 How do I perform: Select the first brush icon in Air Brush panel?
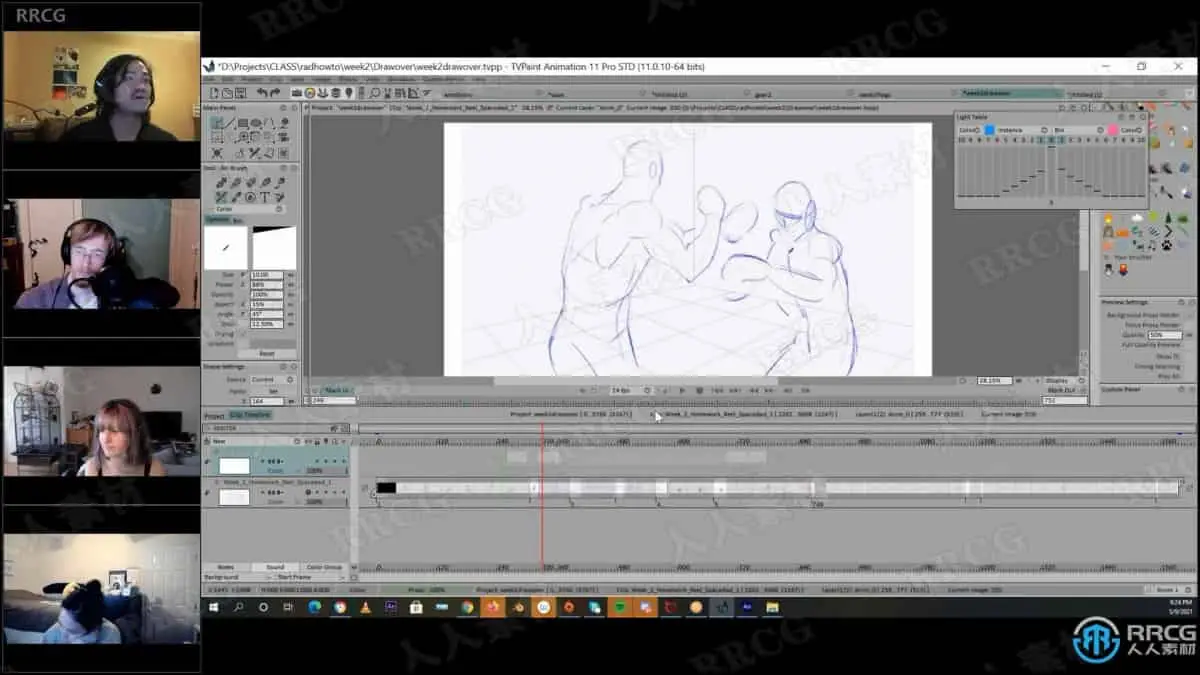click(x=221, y=183)
